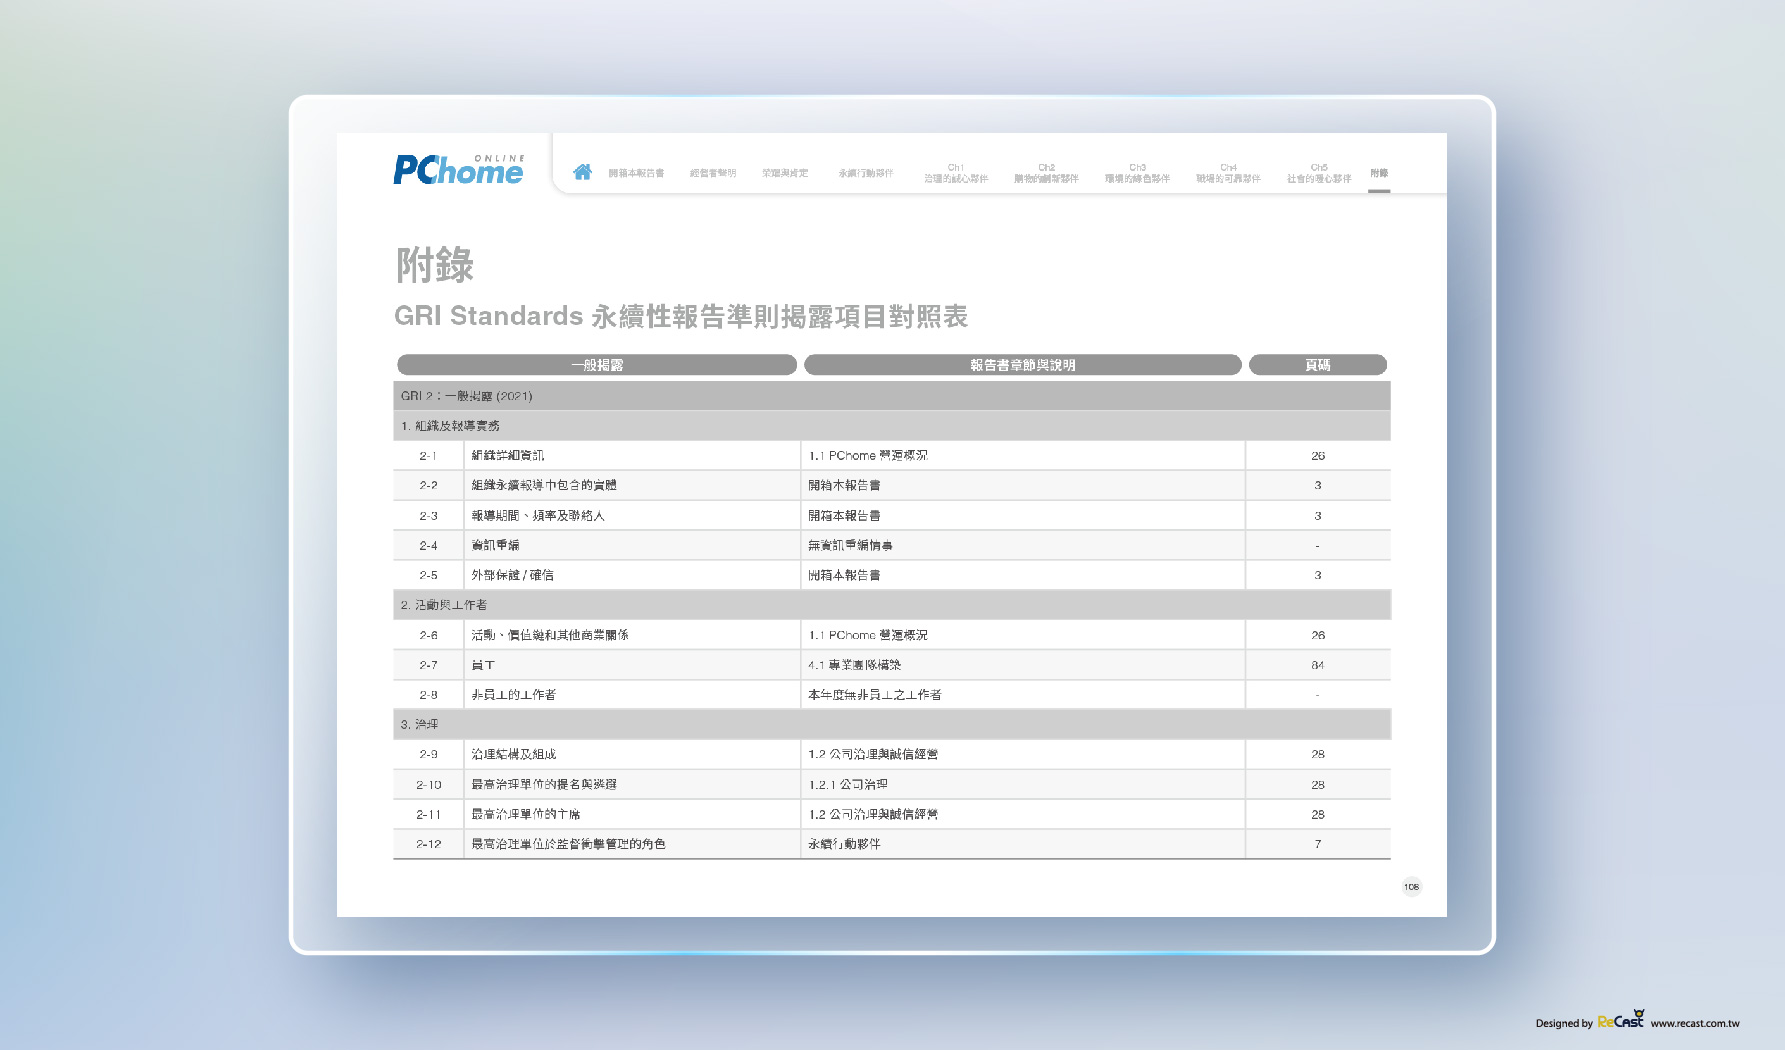Click the disclosure code 2-12
This screenshot has height=1050, width=1785.
click(x=428, y=844)
